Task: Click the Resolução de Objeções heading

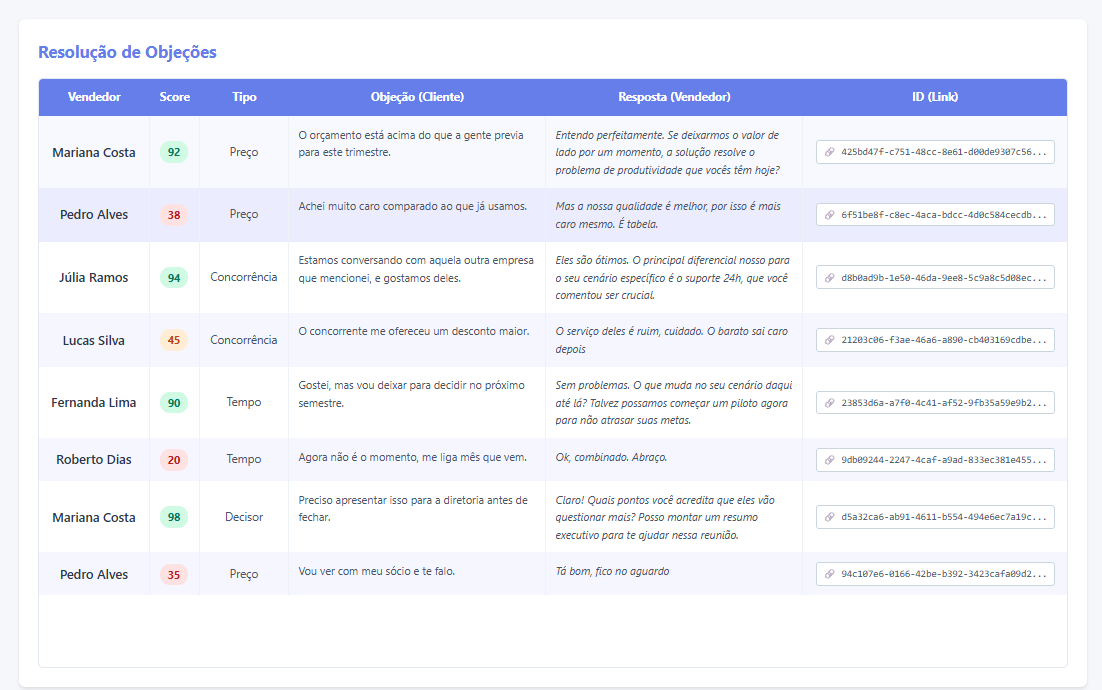Action: click(127, 52)
